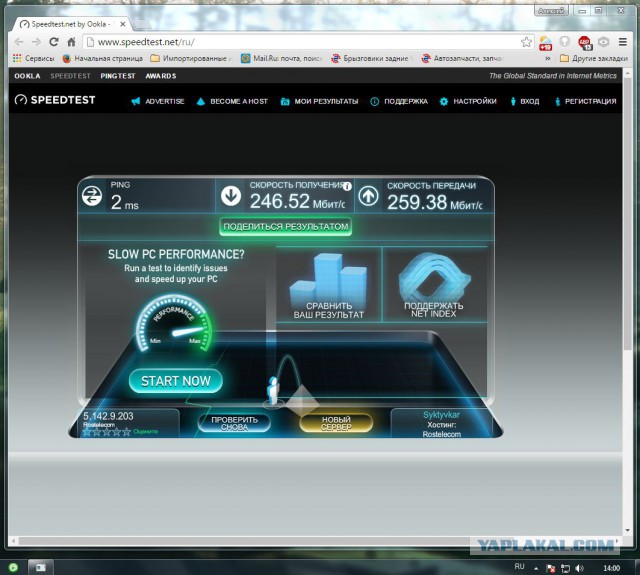
Task: Open the AWARDS menu item
Action: point(161,76)
